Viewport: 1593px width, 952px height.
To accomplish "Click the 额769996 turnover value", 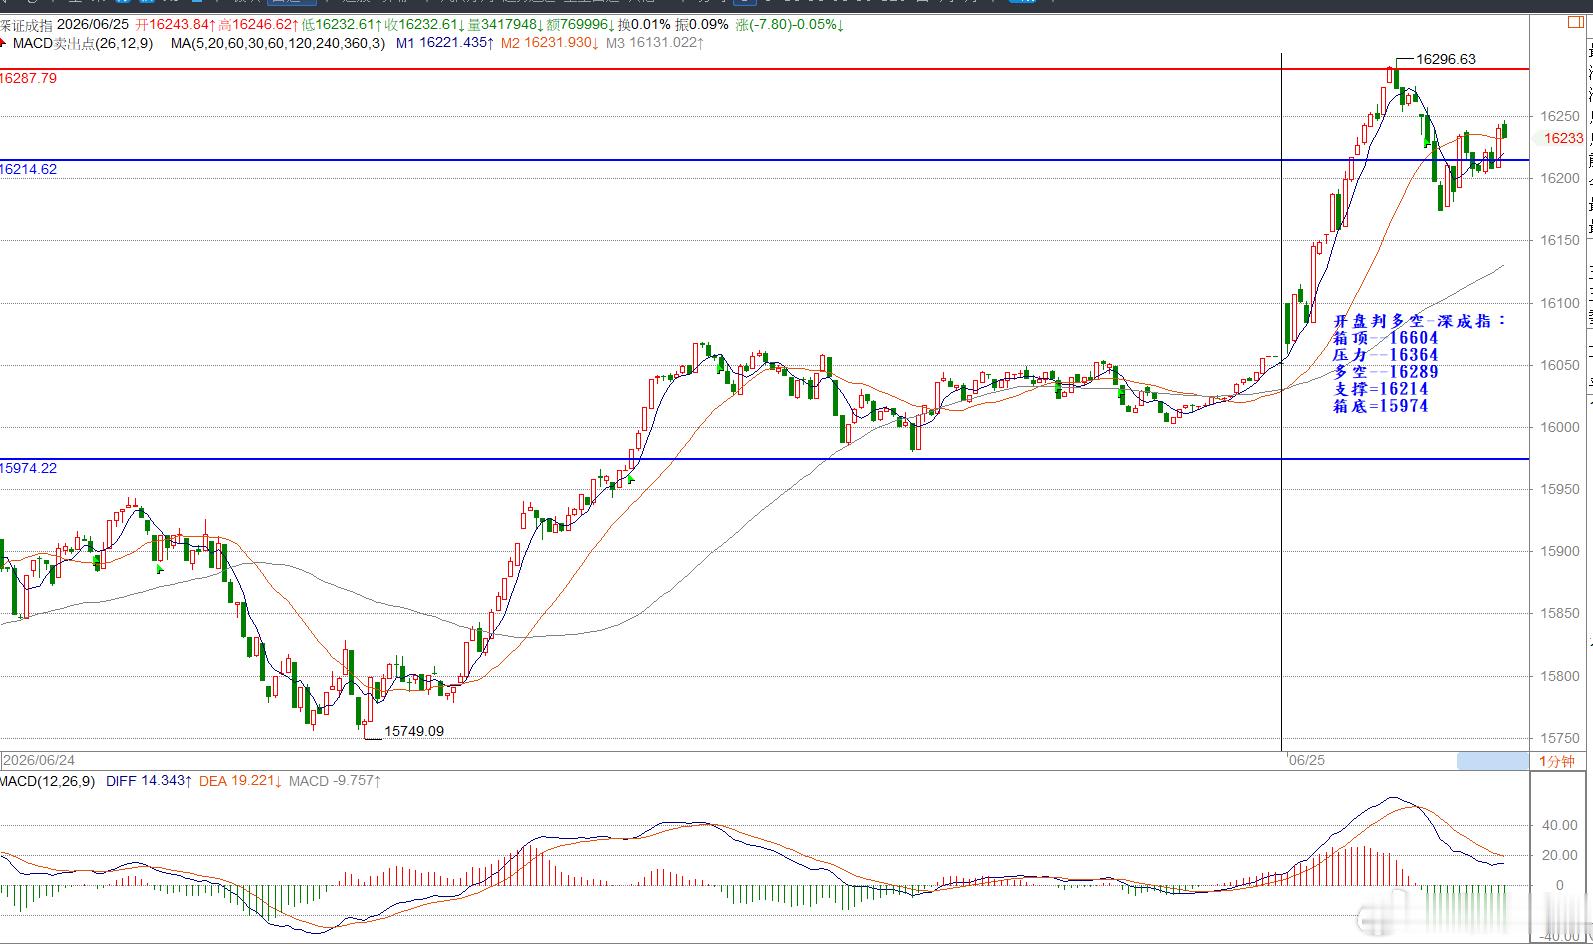I will [581, 25].
